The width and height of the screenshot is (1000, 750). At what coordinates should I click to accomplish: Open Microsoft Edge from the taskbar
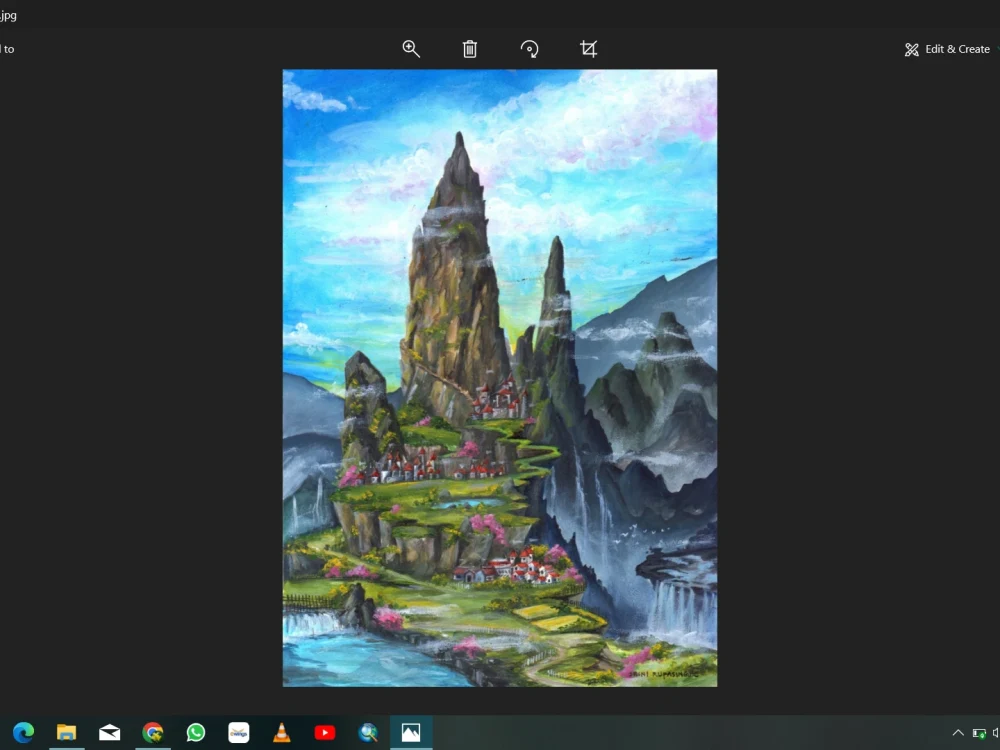(24, 732)
